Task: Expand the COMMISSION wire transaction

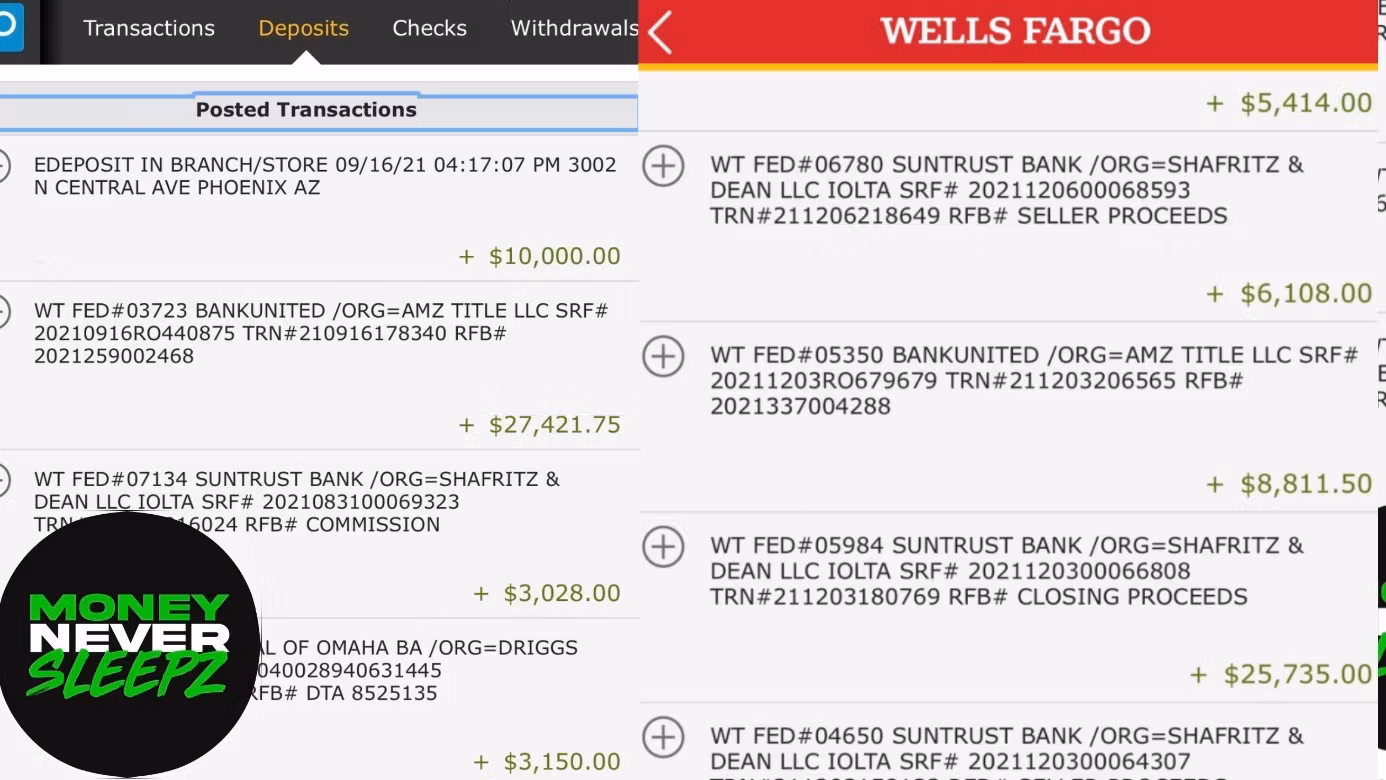Action: point(4,481)
